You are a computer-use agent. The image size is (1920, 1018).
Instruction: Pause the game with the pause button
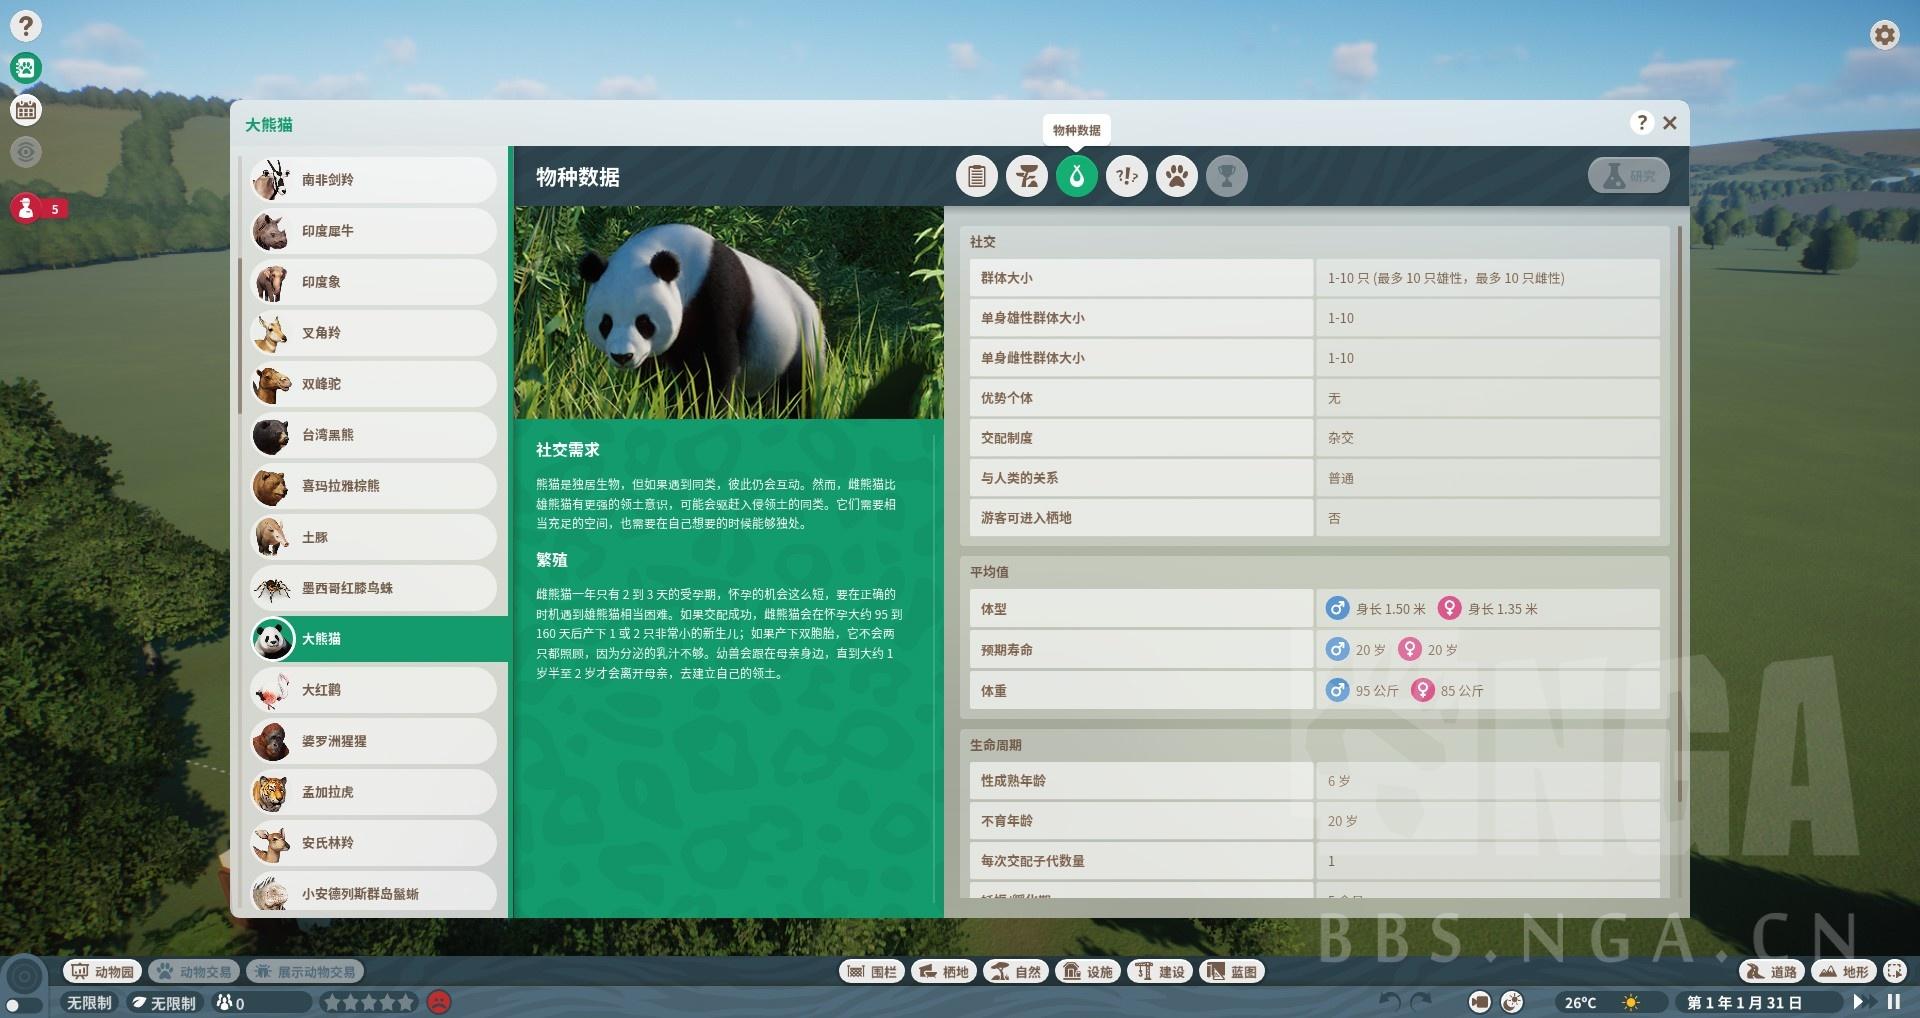tap(1893, 1001)
